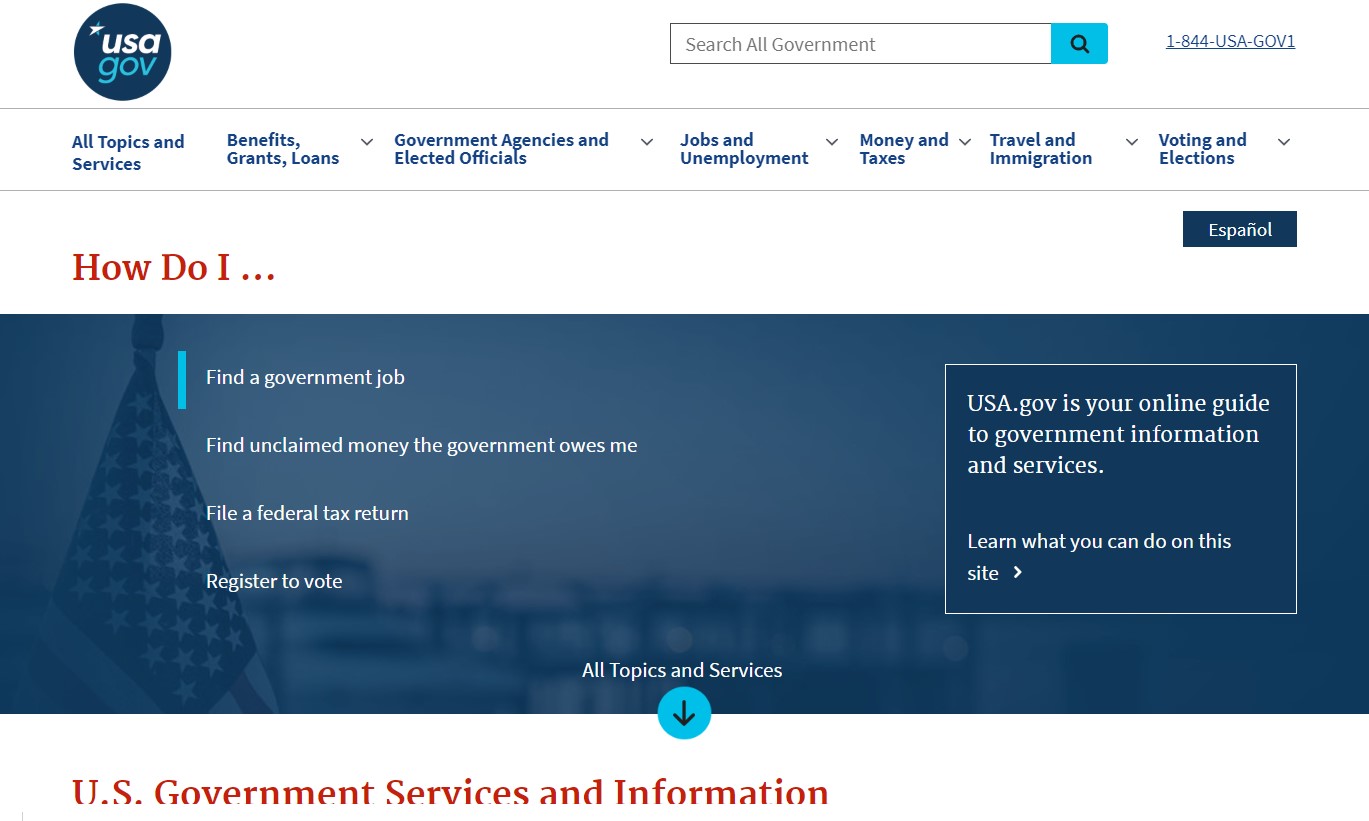Expand chevron beside Benefits, Grants, Loans

pyautogui.click(x=367, y=142)
